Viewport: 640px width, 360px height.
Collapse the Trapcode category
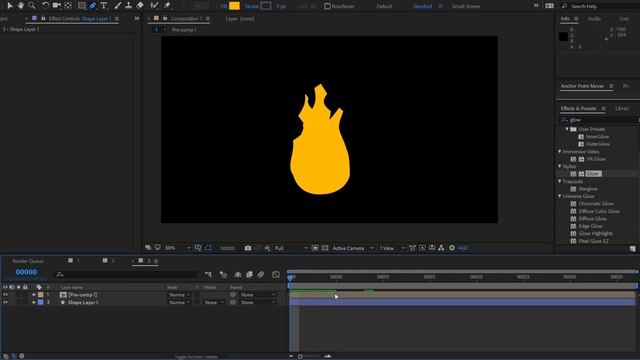tap(560, 181)
